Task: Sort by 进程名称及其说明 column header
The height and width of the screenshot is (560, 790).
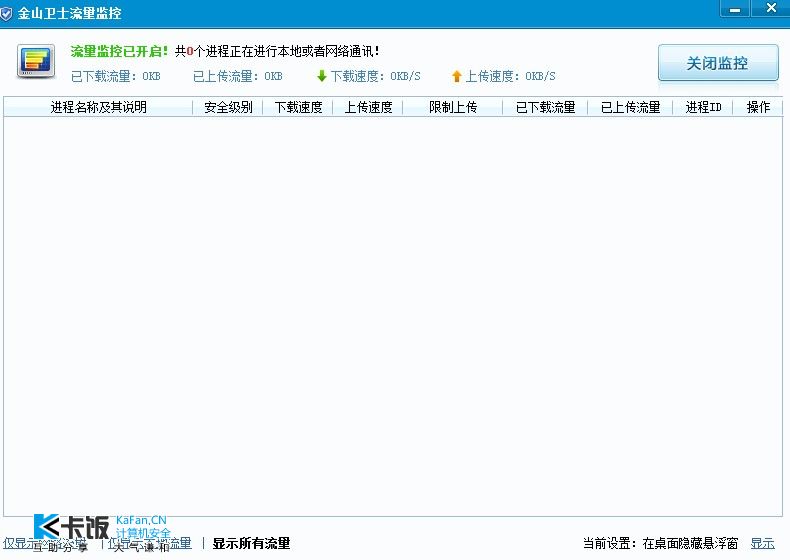Action: coord(98,107)
